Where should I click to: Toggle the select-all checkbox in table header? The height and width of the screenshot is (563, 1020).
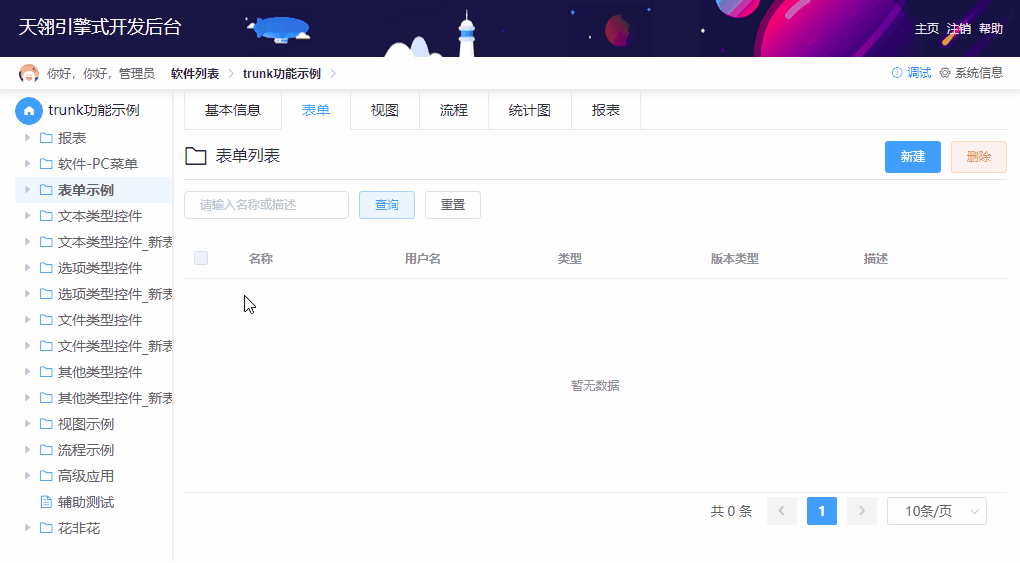(x=201, y=258)
